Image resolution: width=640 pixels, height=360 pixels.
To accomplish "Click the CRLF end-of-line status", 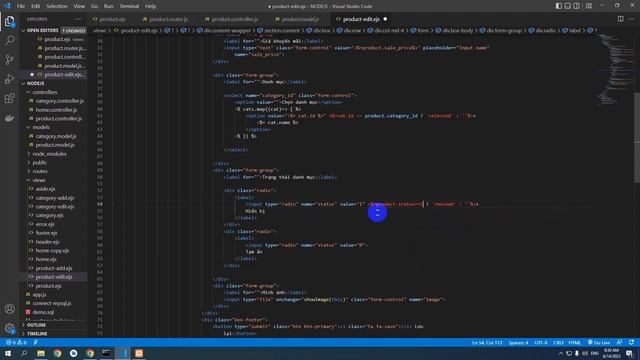I will point(558,342).
